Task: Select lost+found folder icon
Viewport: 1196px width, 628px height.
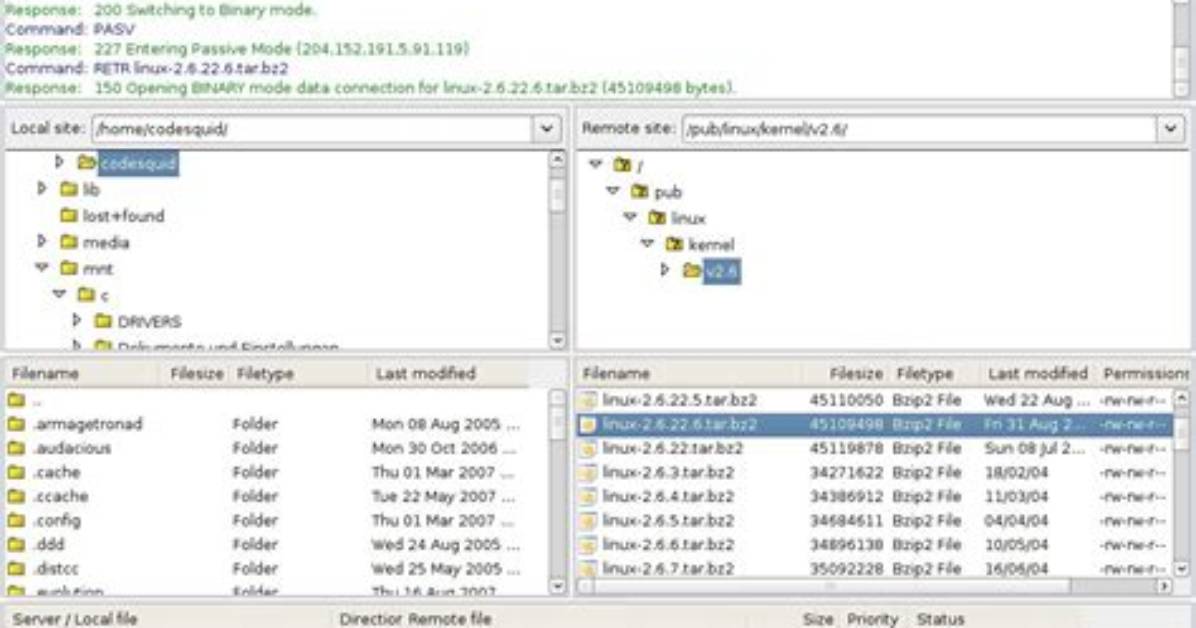Action: click(69, 215)
